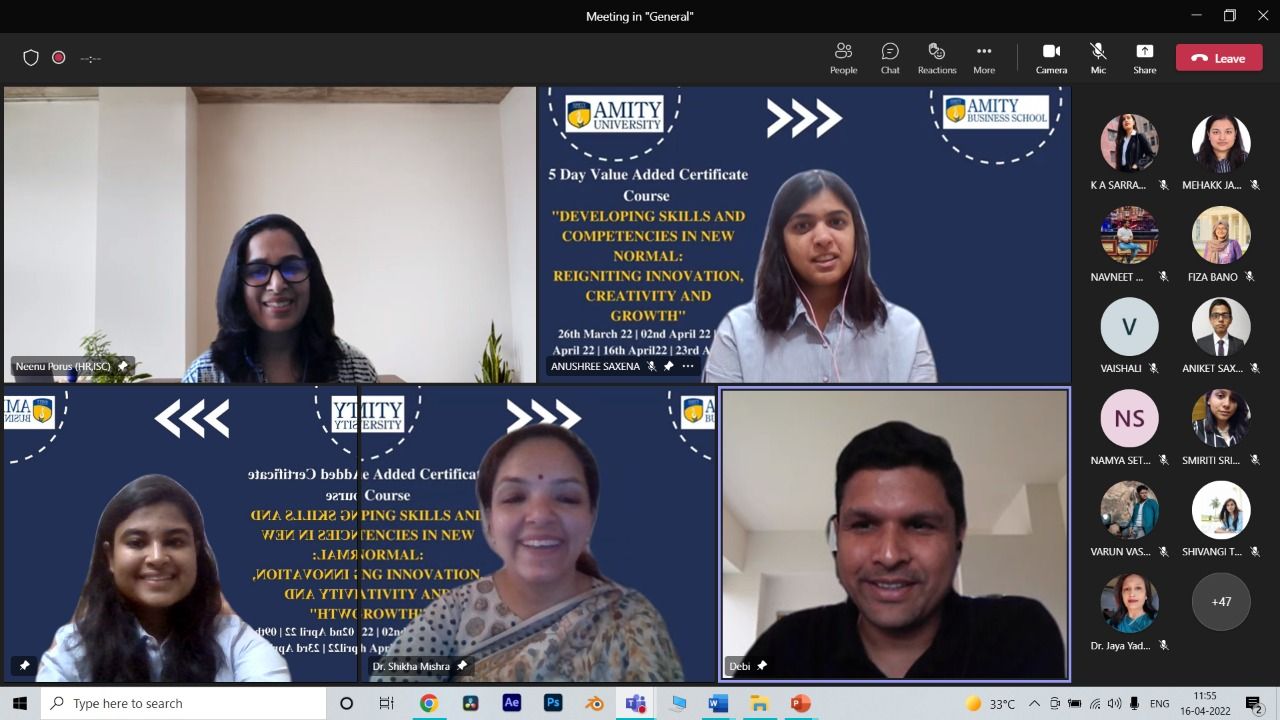Expand hidden system tray icons
Image resolution: width=1280 pixels, height=720 pixels.
[1034, 703]
